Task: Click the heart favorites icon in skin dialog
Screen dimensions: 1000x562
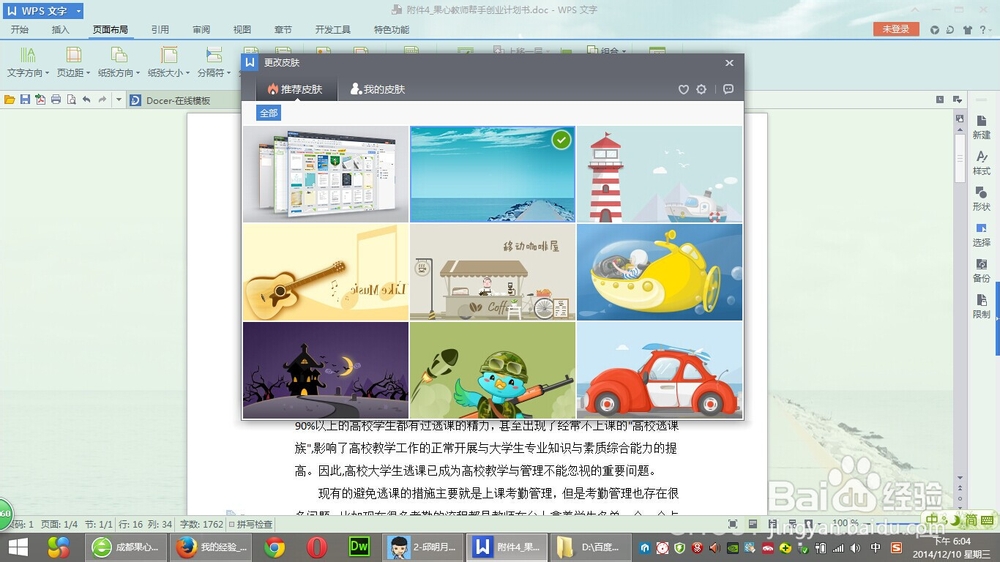Action: 683,89
